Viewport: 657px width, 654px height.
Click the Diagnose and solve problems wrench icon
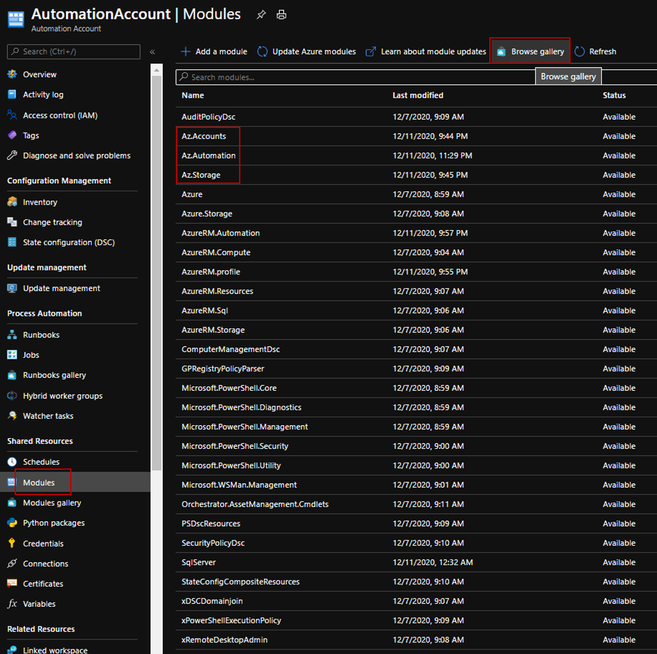click(x=12, y=155)
